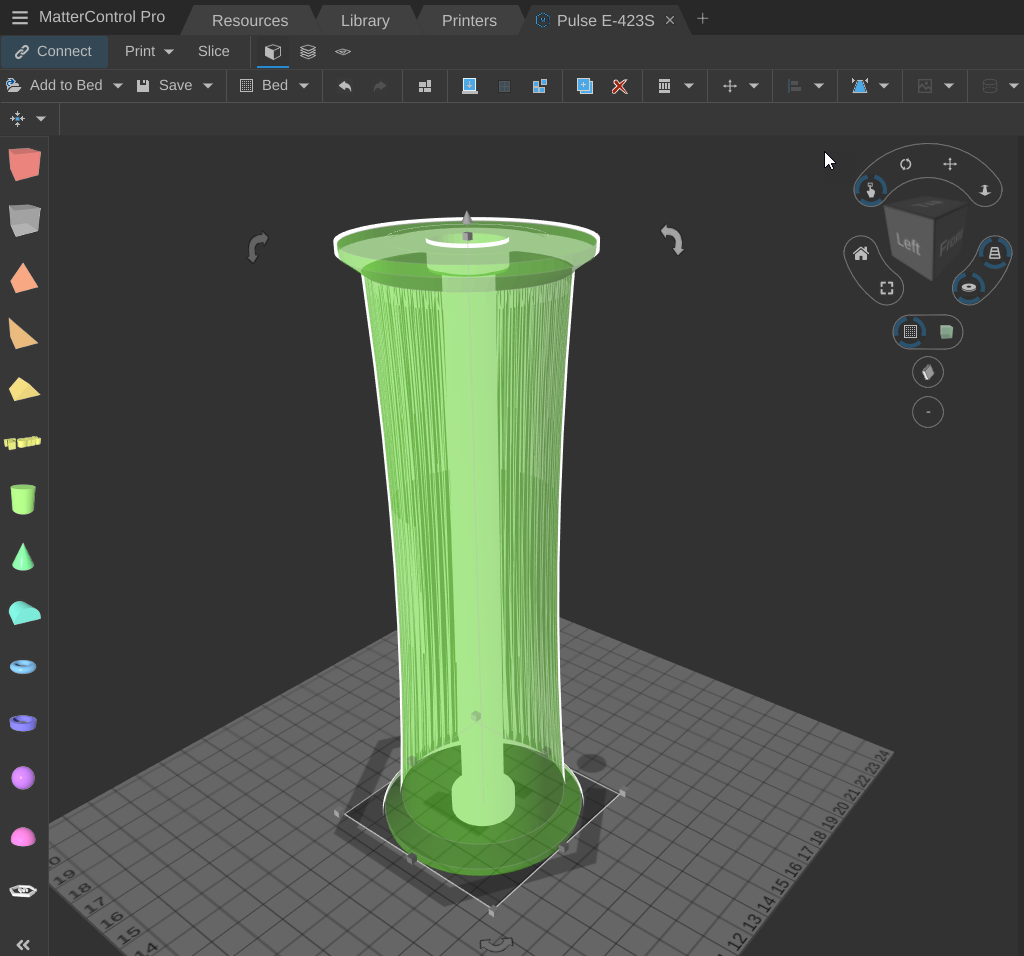
Task: Open the transform move dropdown arrow
Action: (x=754, y=86)
